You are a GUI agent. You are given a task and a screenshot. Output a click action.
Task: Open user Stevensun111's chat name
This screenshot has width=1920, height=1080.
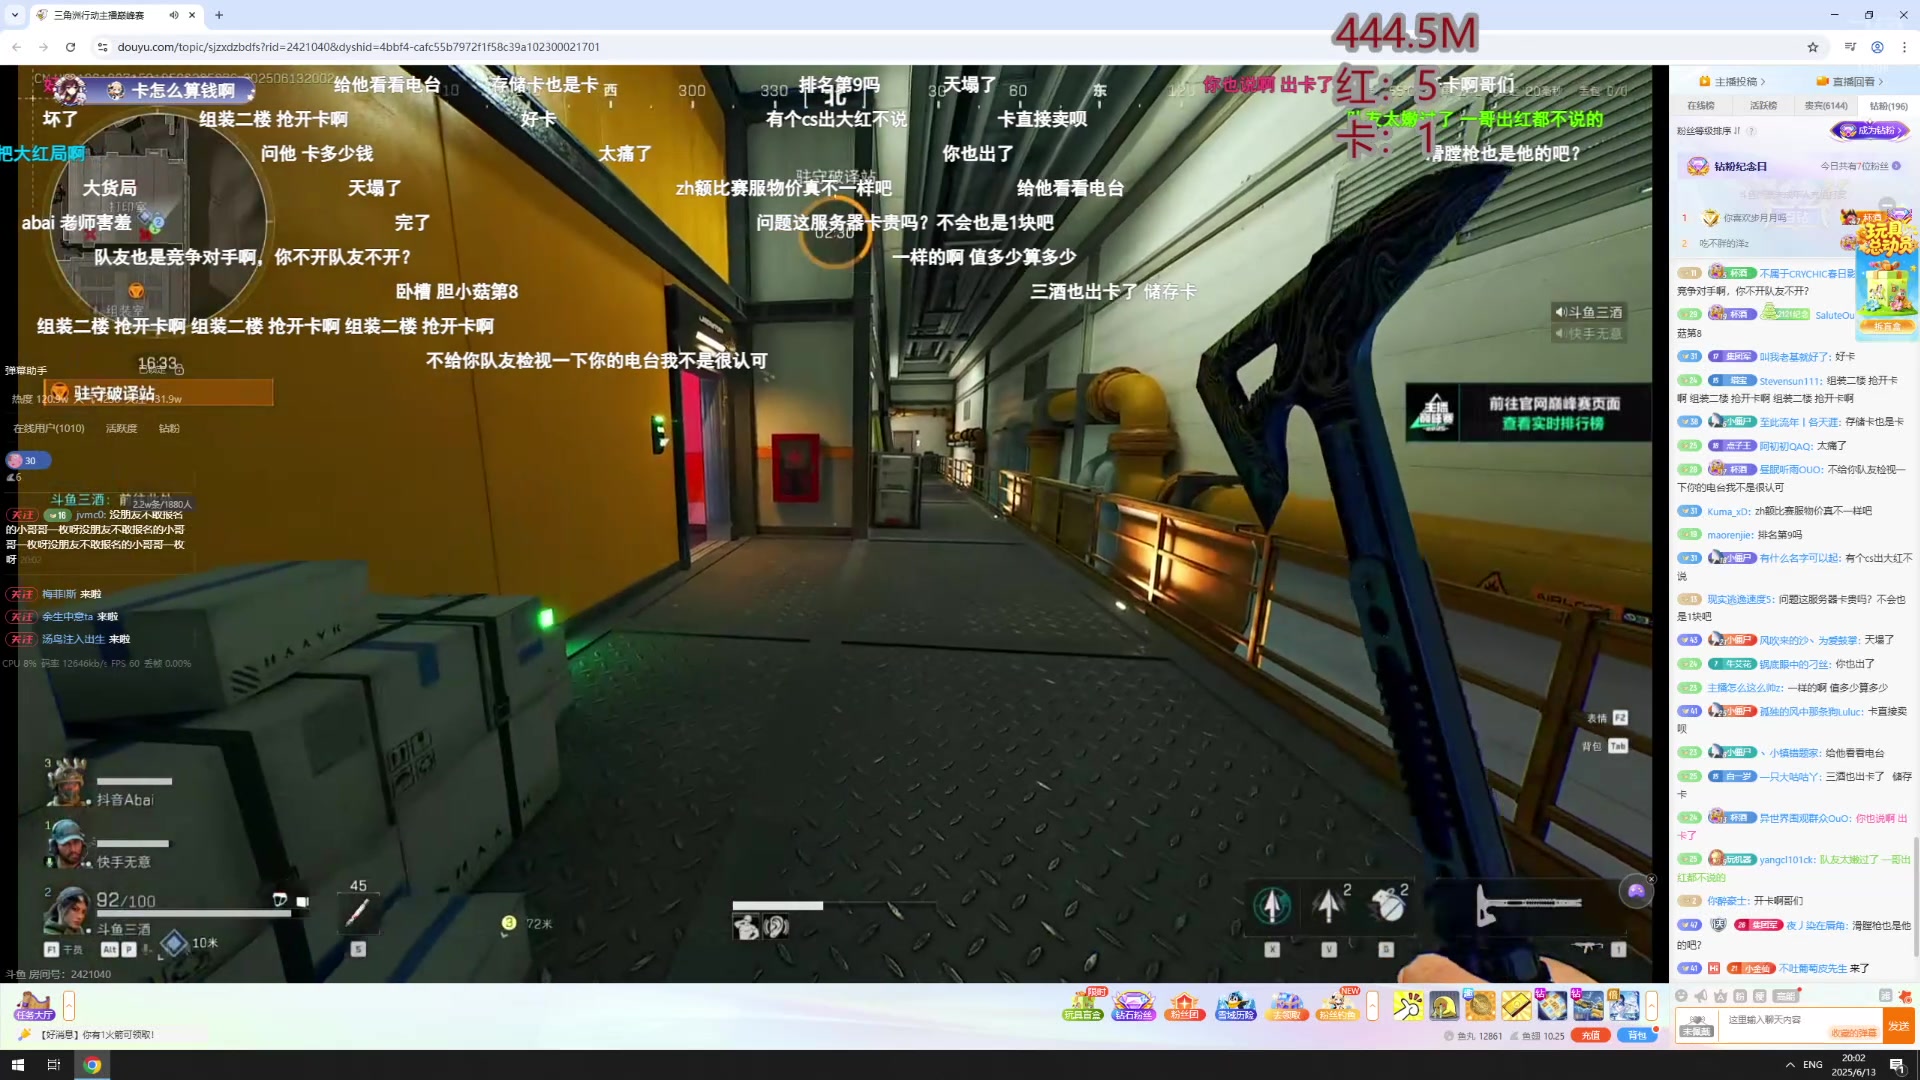1791,381
